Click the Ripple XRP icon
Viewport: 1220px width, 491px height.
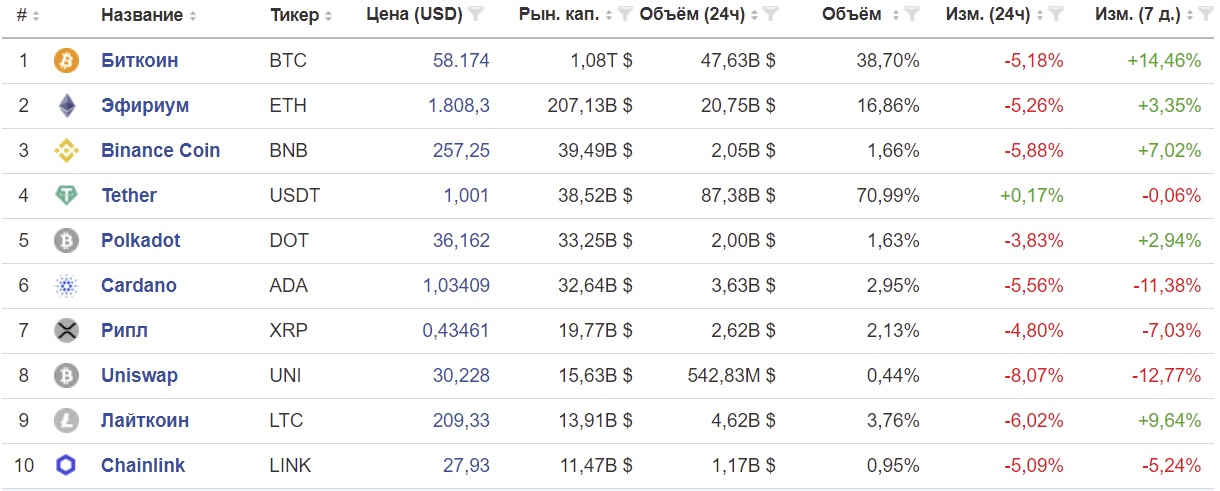[x=66, y=331]
